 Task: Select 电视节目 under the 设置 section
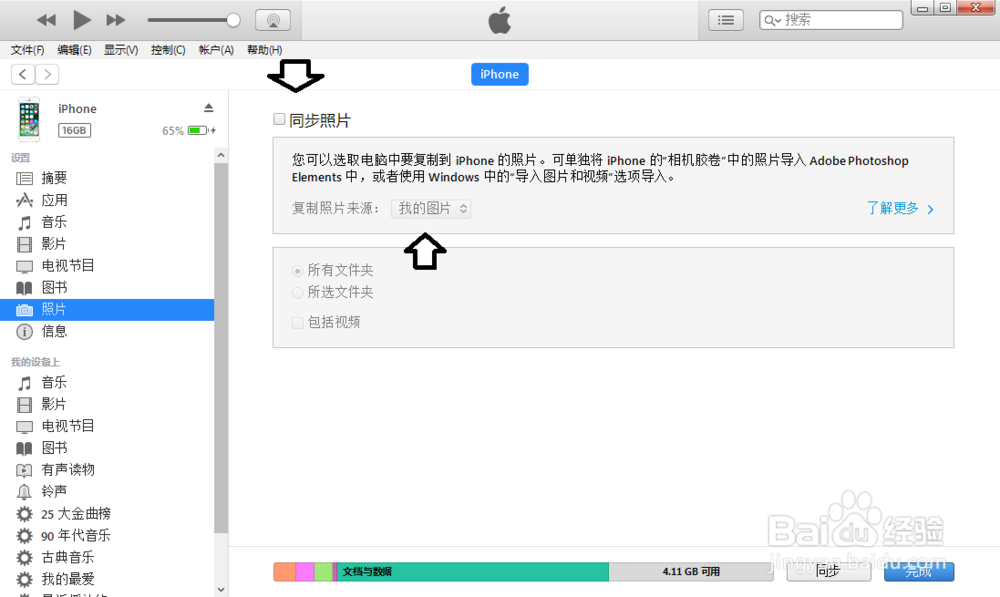[107, 265]
